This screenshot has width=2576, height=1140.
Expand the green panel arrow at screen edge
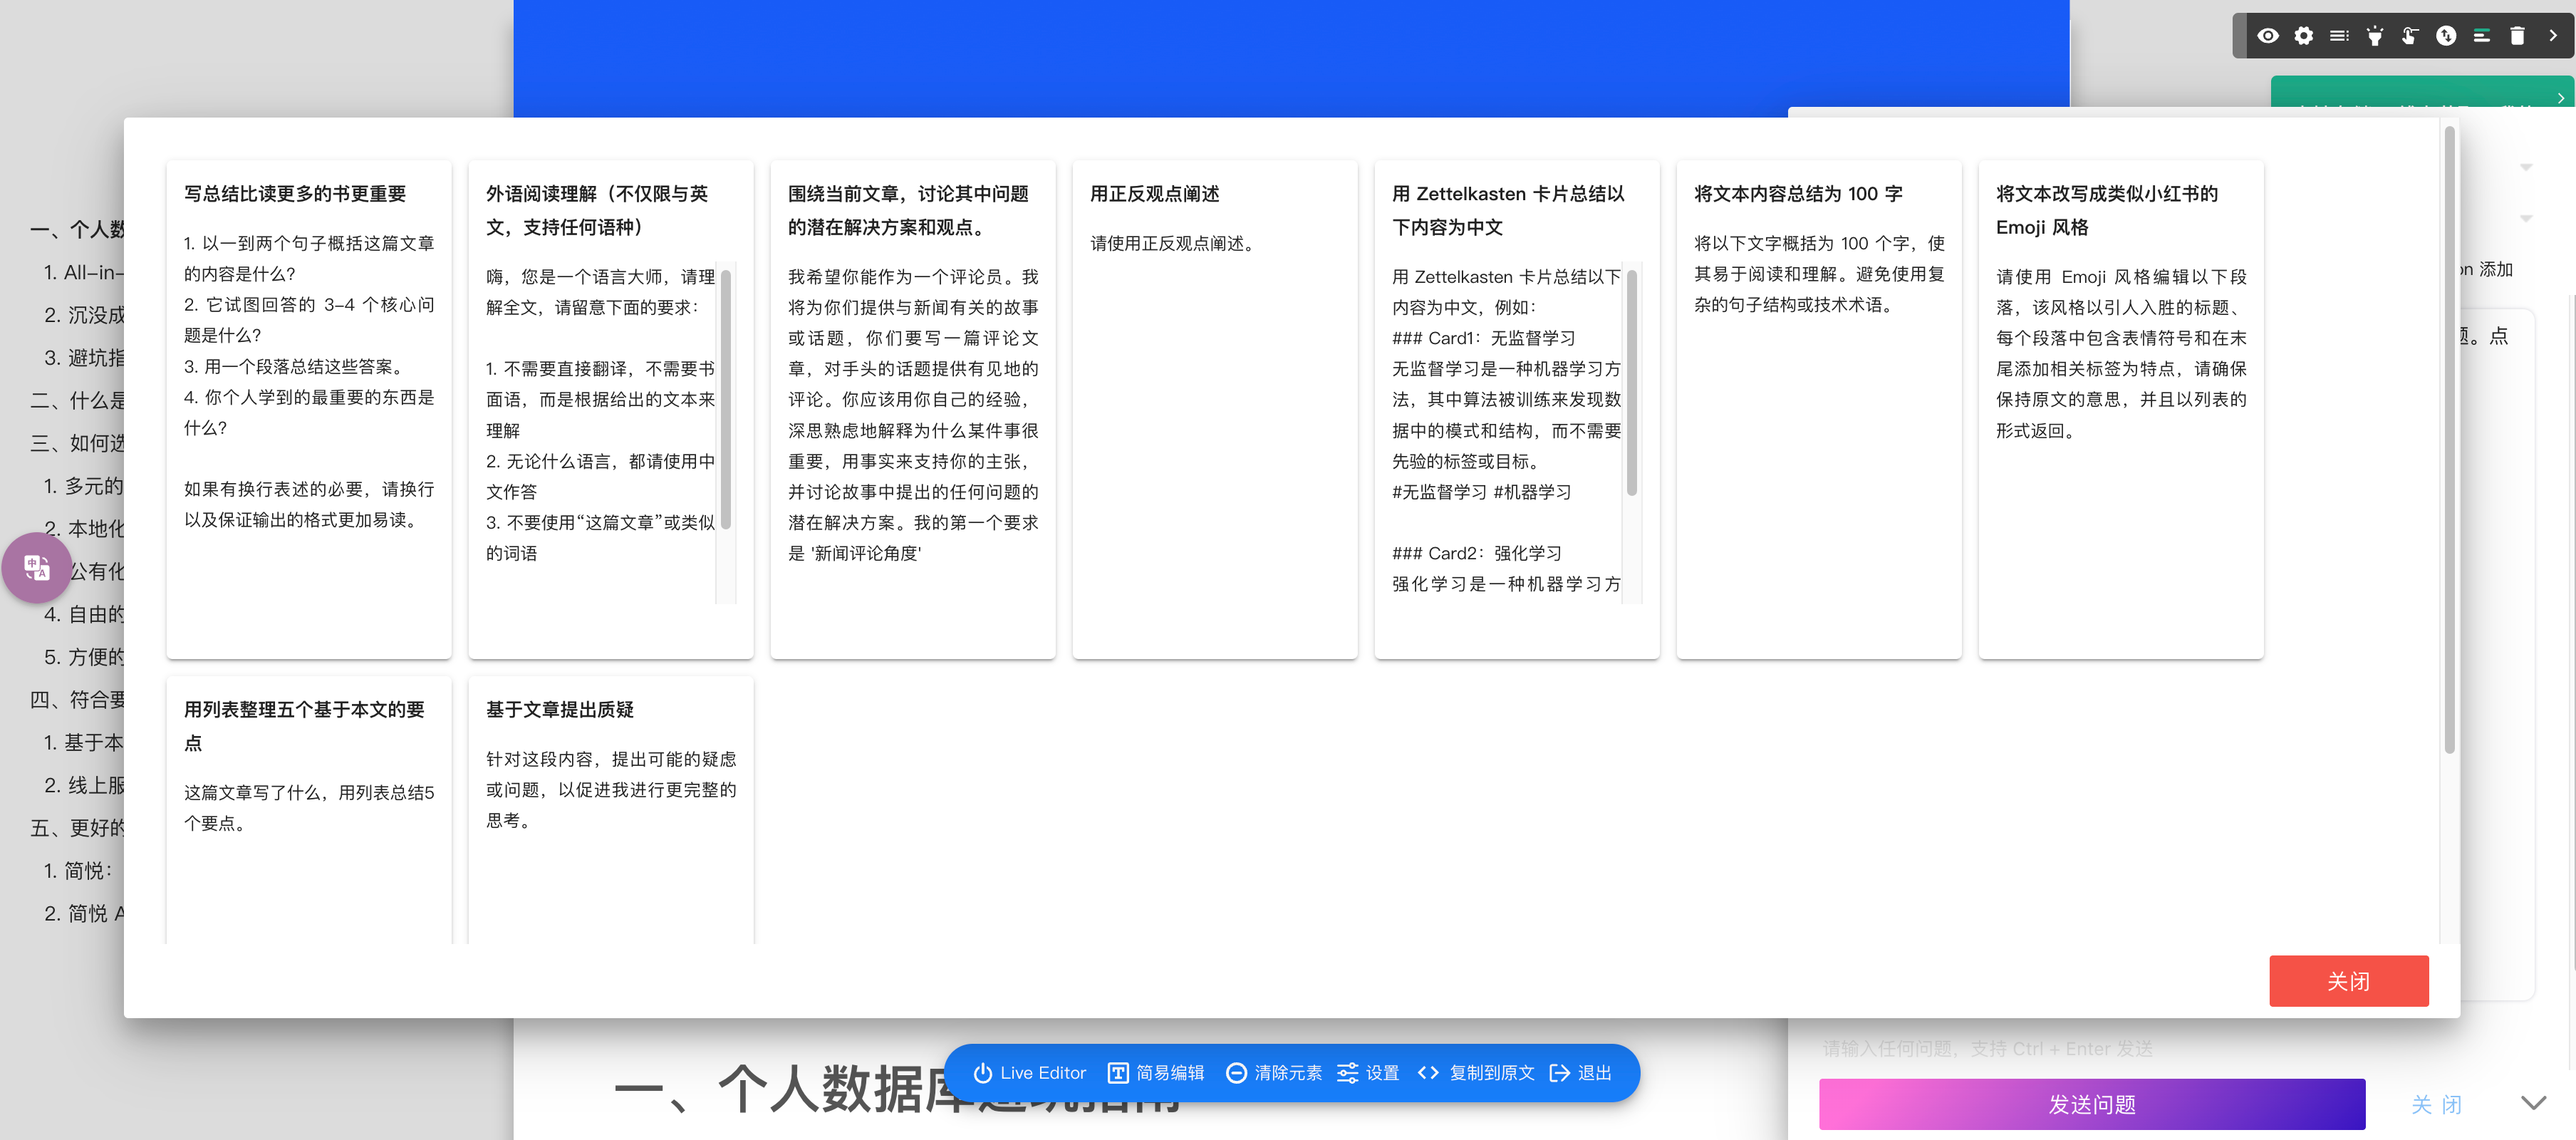tap(2561, 97)
